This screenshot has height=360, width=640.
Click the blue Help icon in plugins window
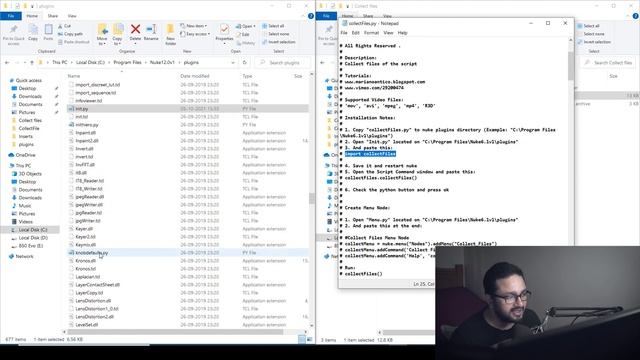pos(311,16)
